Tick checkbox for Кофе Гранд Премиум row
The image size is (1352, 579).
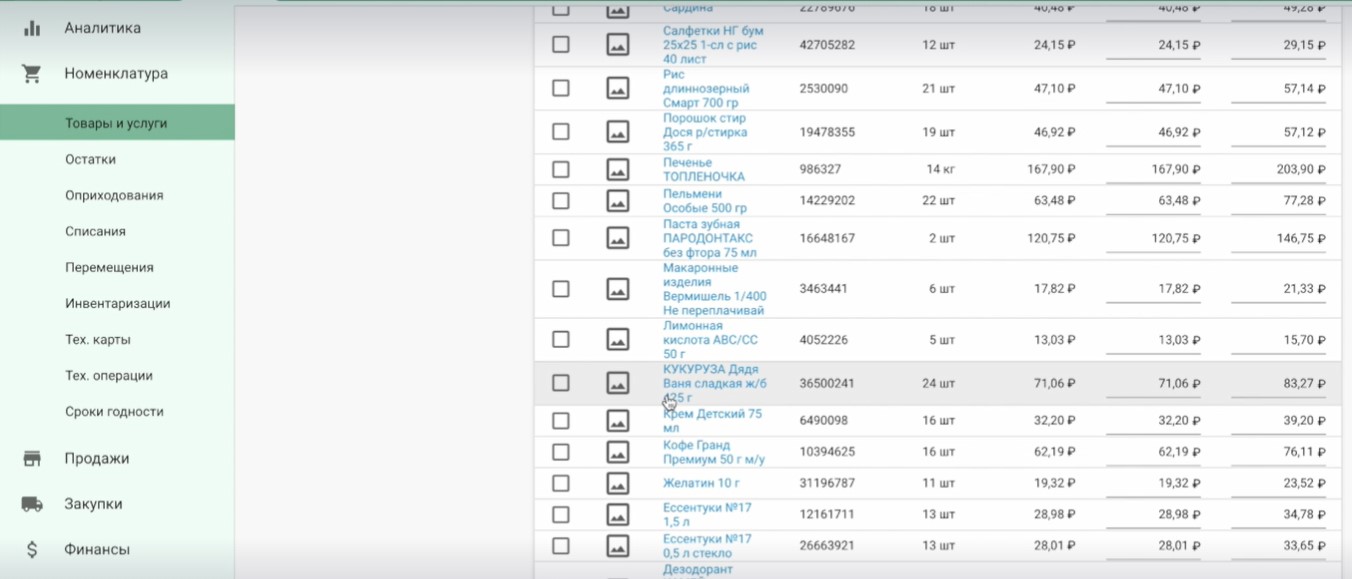[x=561, y=452]
